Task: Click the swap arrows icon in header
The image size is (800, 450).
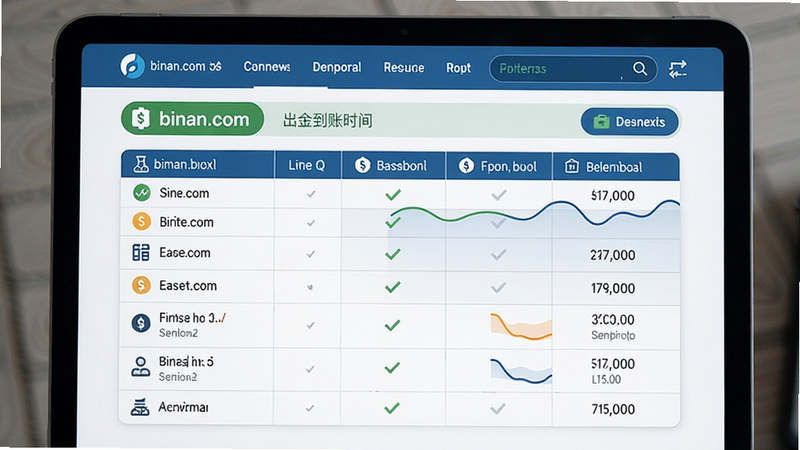Action: click(678, 69)
